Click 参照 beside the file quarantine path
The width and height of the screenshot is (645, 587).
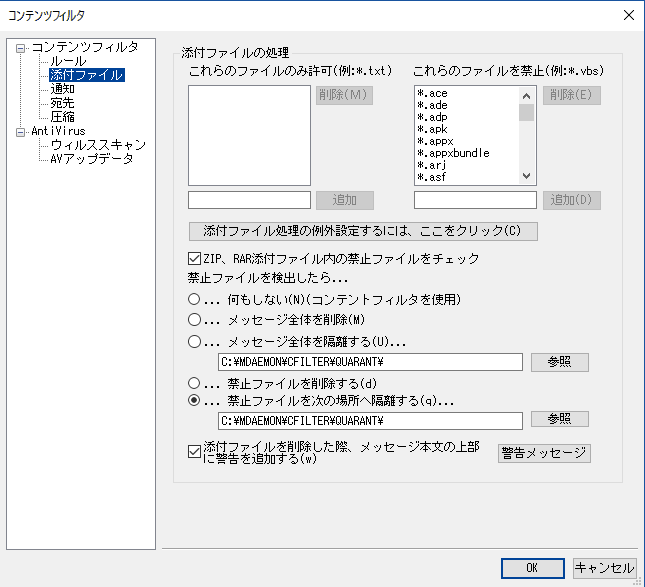559,419
